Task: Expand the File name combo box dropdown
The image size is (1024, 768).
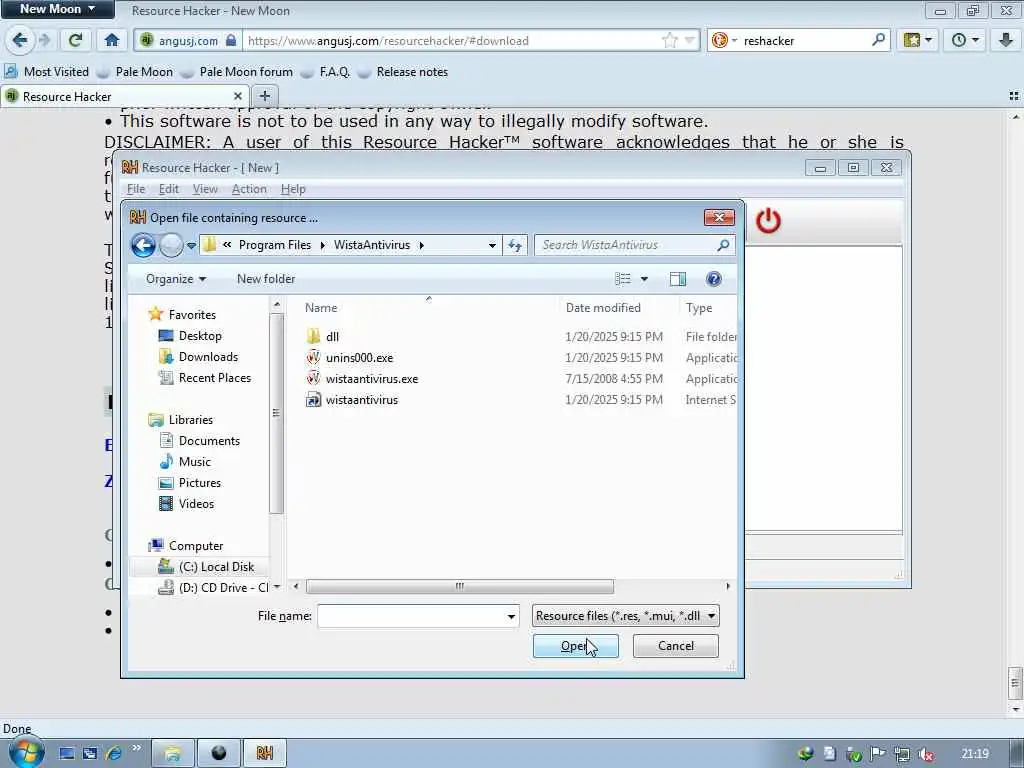Action: pos(511,616)
